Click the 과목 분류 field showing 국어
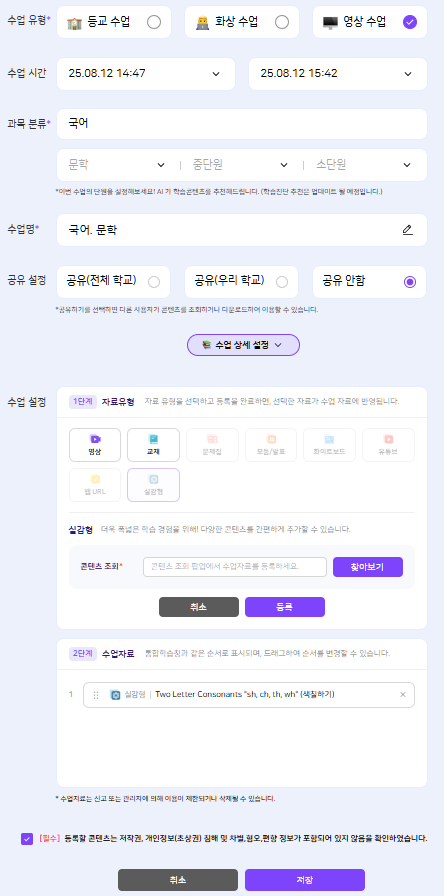Image resolution: width=444 pixels, height=896 pixels. point(242,123)
